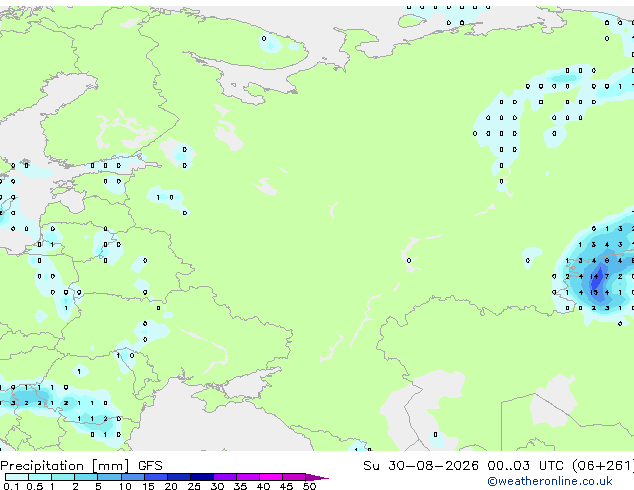Viewport: 634px width, 490px height.
Task: Pick the 45–50 mm legend color swatch
Action: click(294, 477)
